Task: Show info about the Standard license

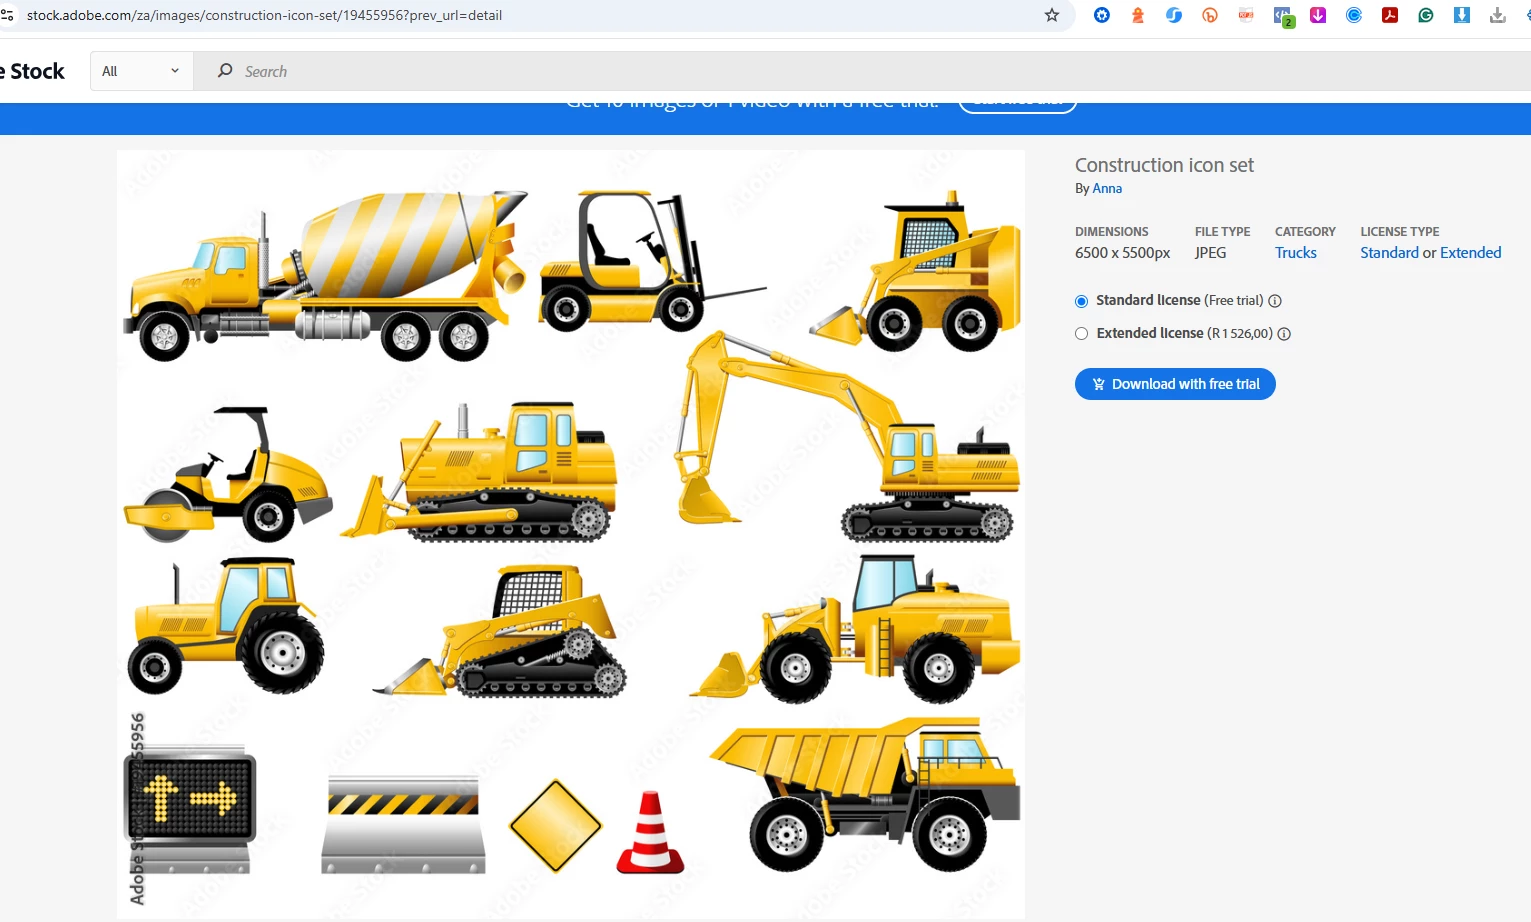Action: [1275, 301]
